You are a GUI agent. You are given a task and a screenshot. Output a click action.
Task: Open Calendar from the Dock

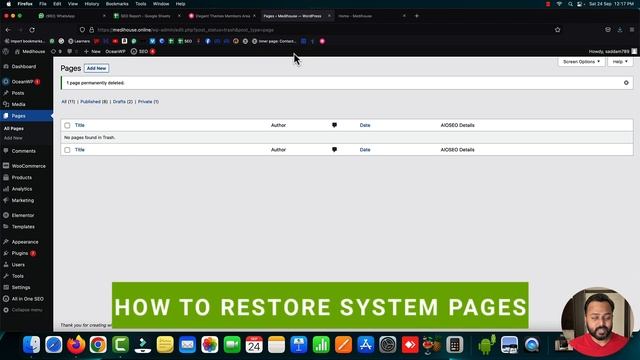pos(254,345)
